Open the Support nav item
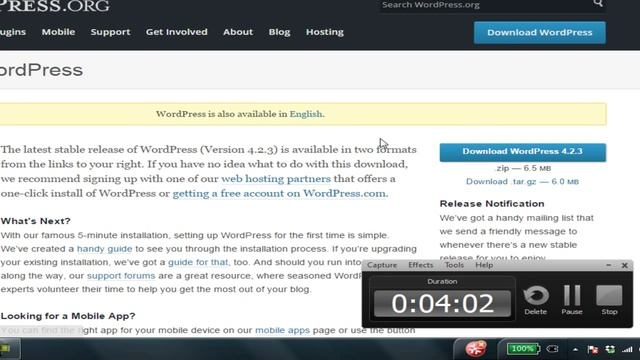This screenshot has height=360, width=640. click(x=110, y=32)
